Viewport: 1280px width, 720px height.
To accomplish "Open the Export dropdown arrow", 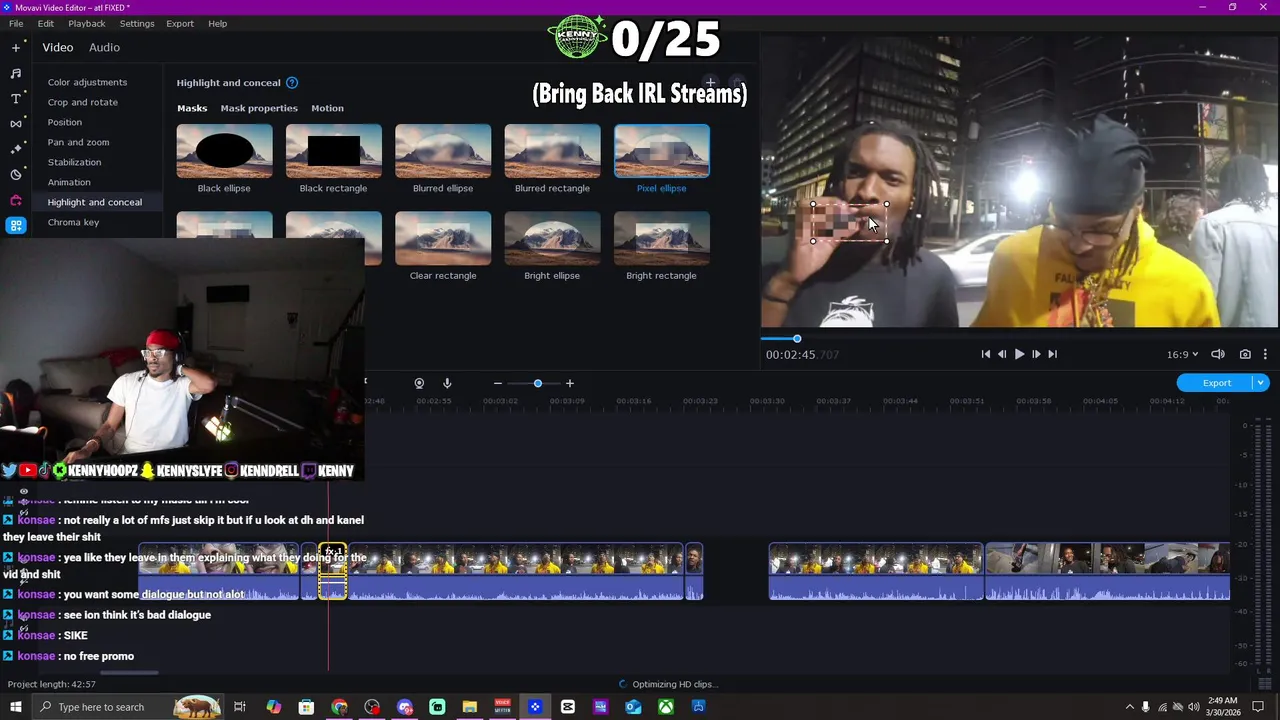I will (1261, 383).
